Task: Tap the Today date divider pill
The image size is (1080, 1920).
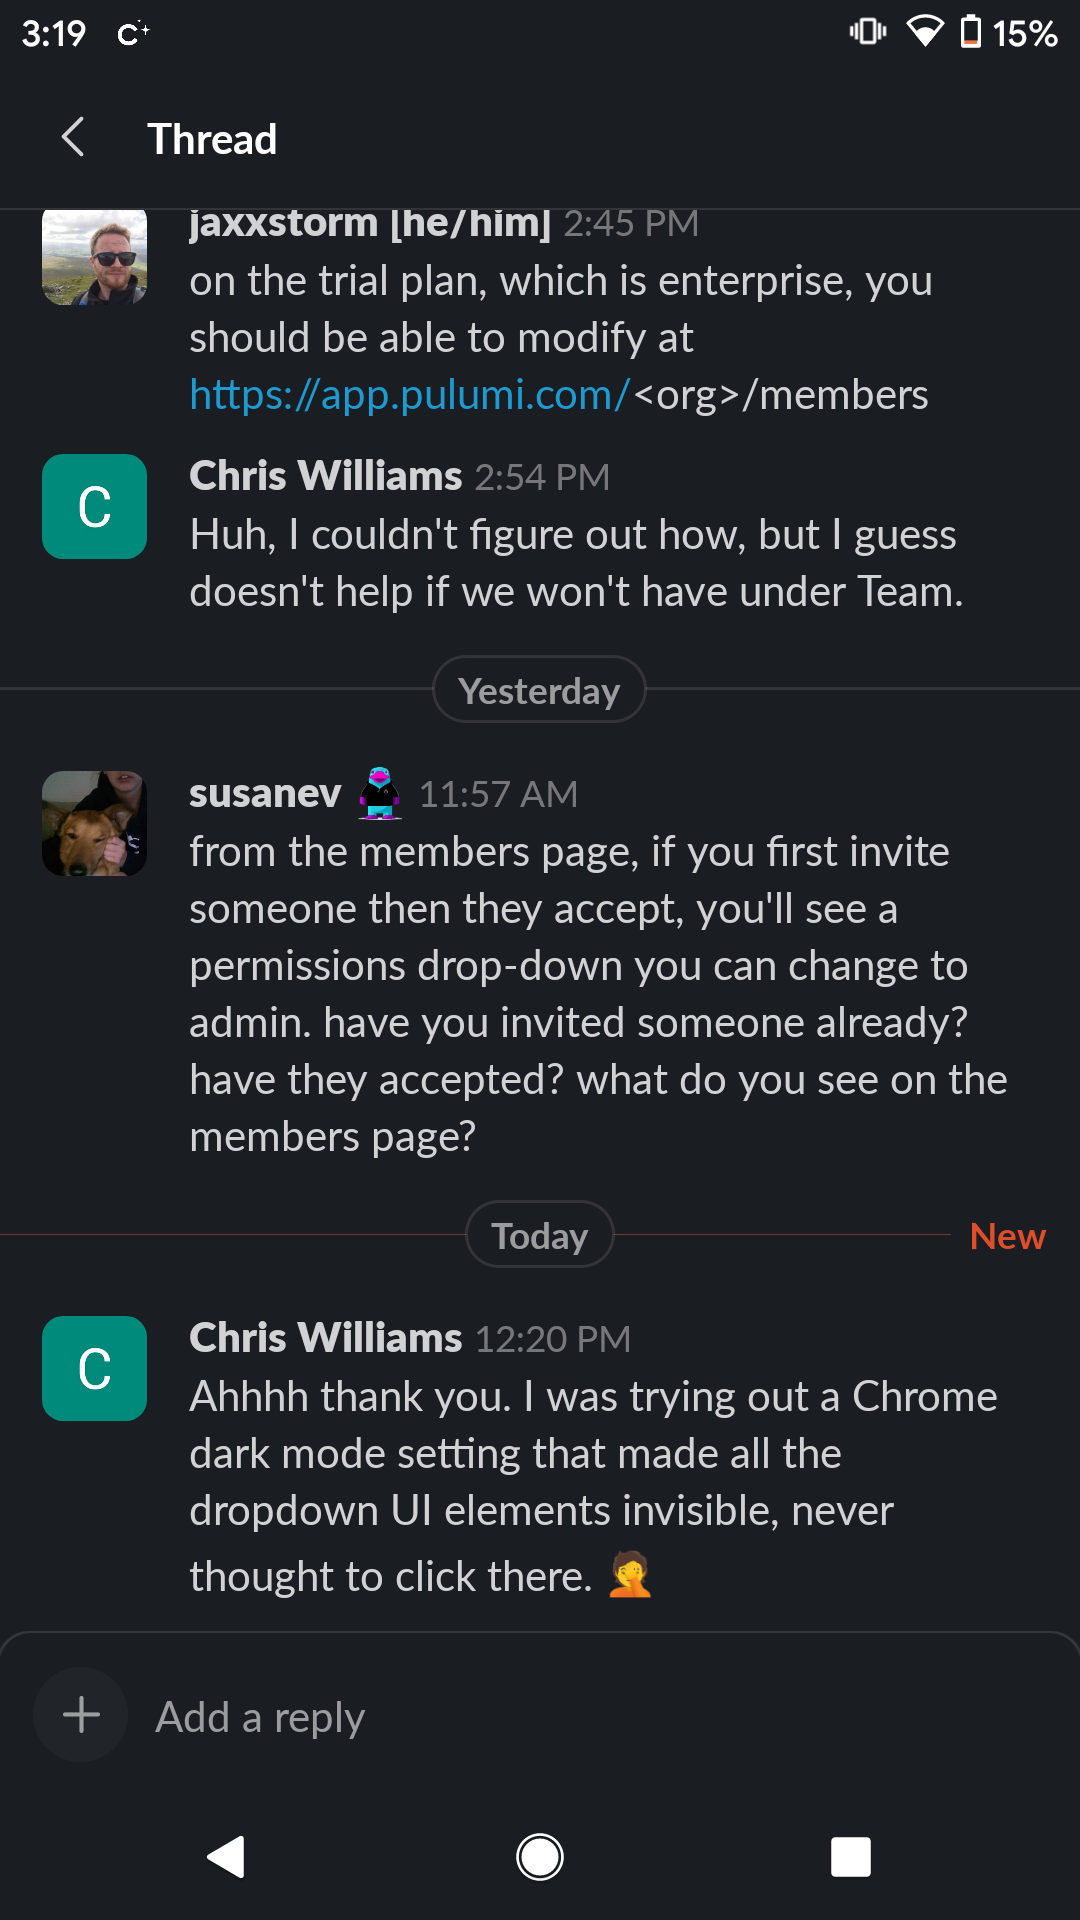Action: point(539,1234)
